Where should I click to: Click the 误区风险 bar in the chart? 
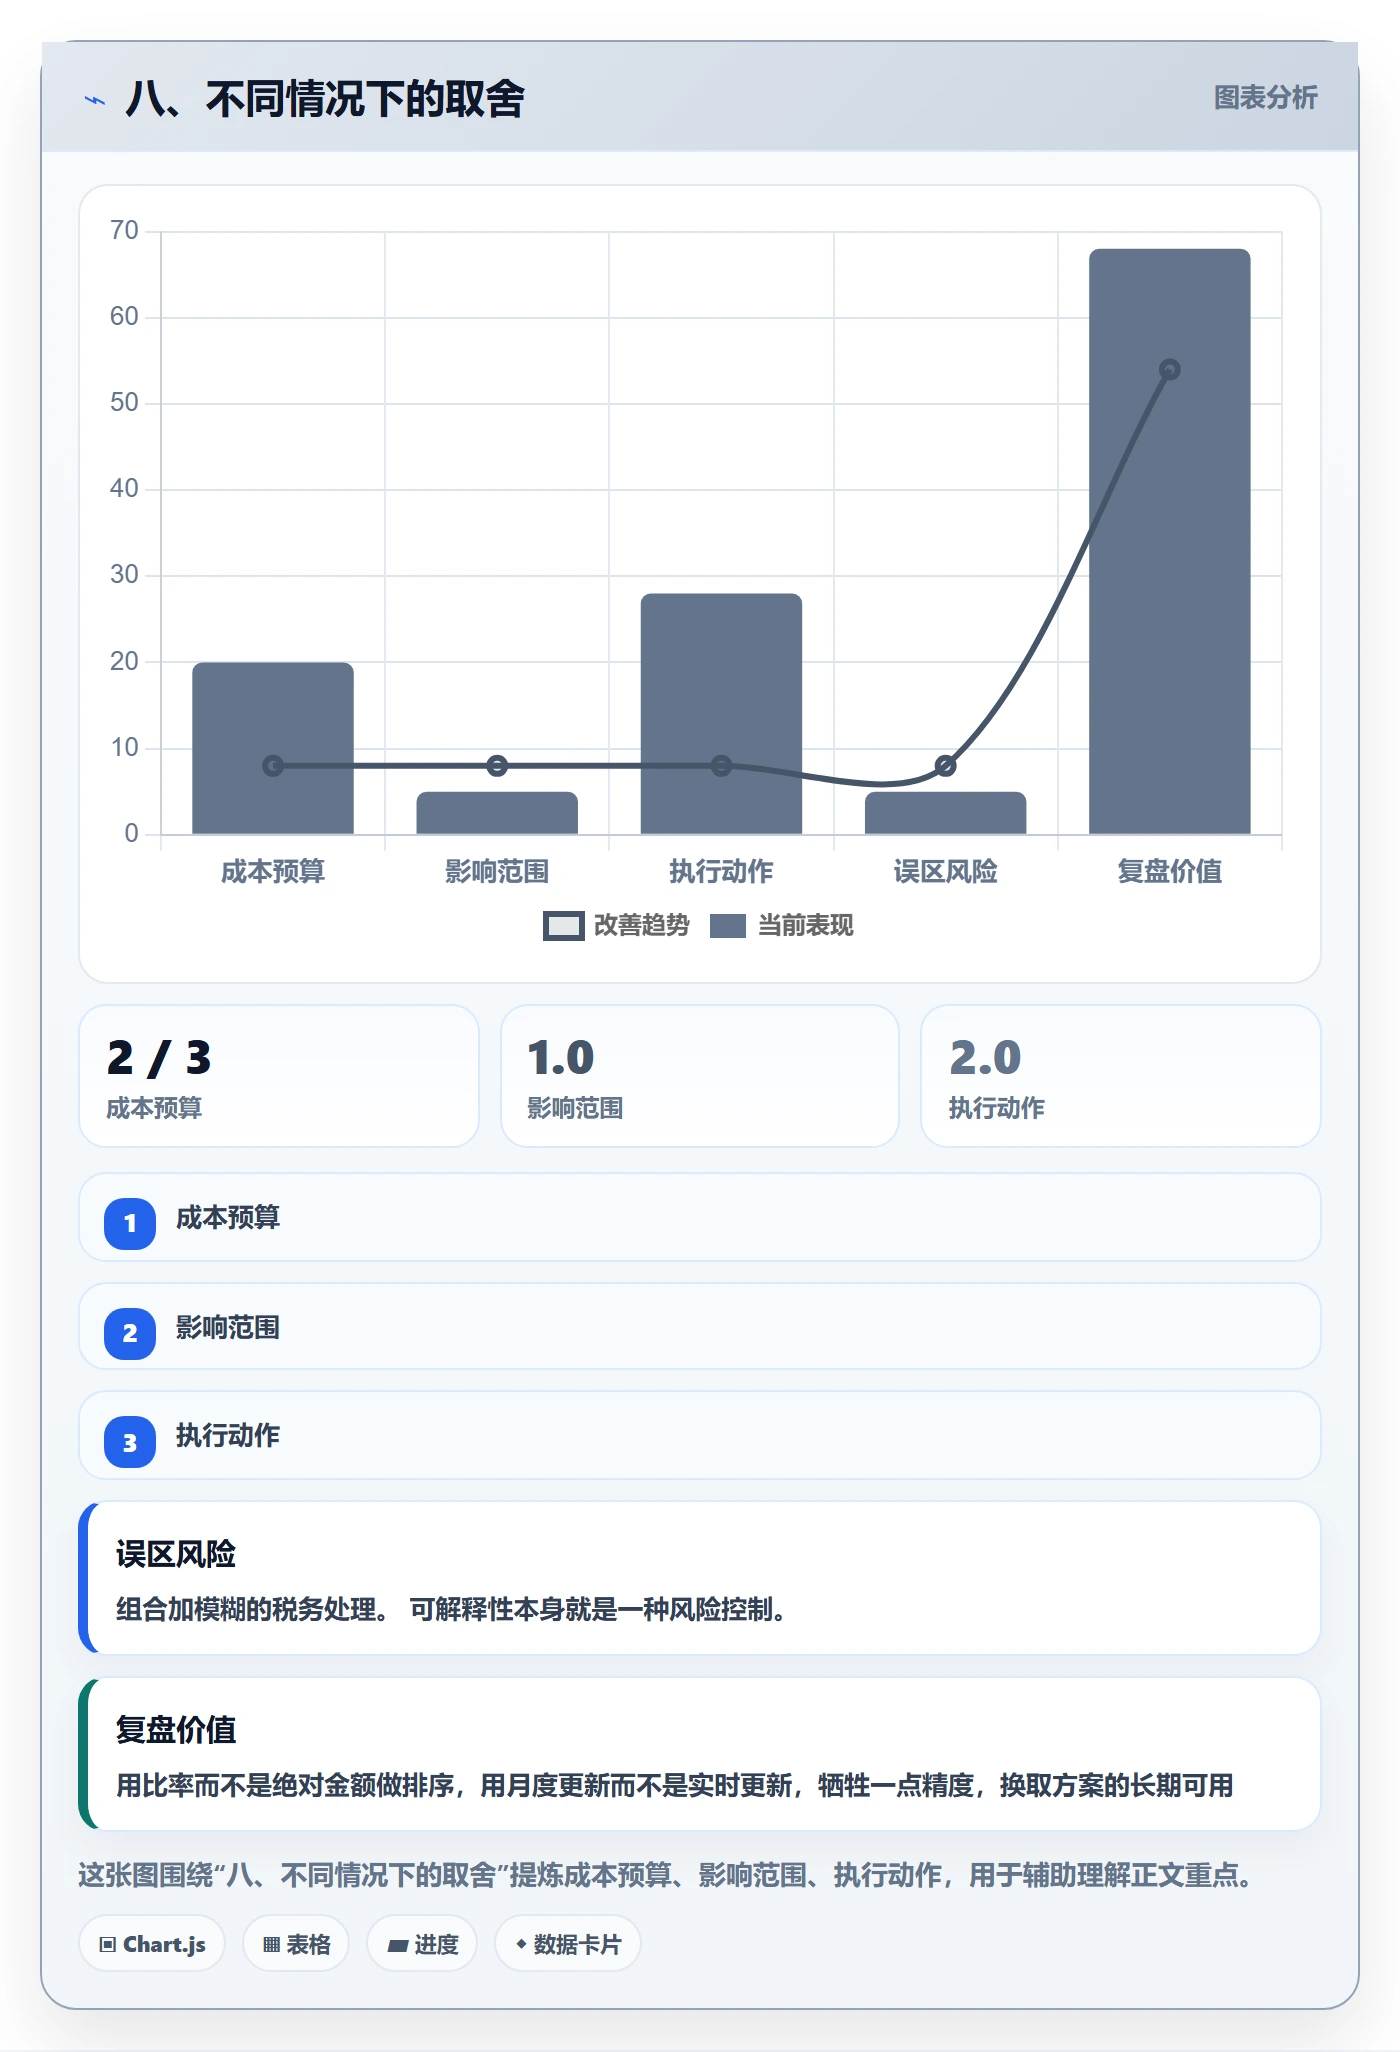pos(945,813)
